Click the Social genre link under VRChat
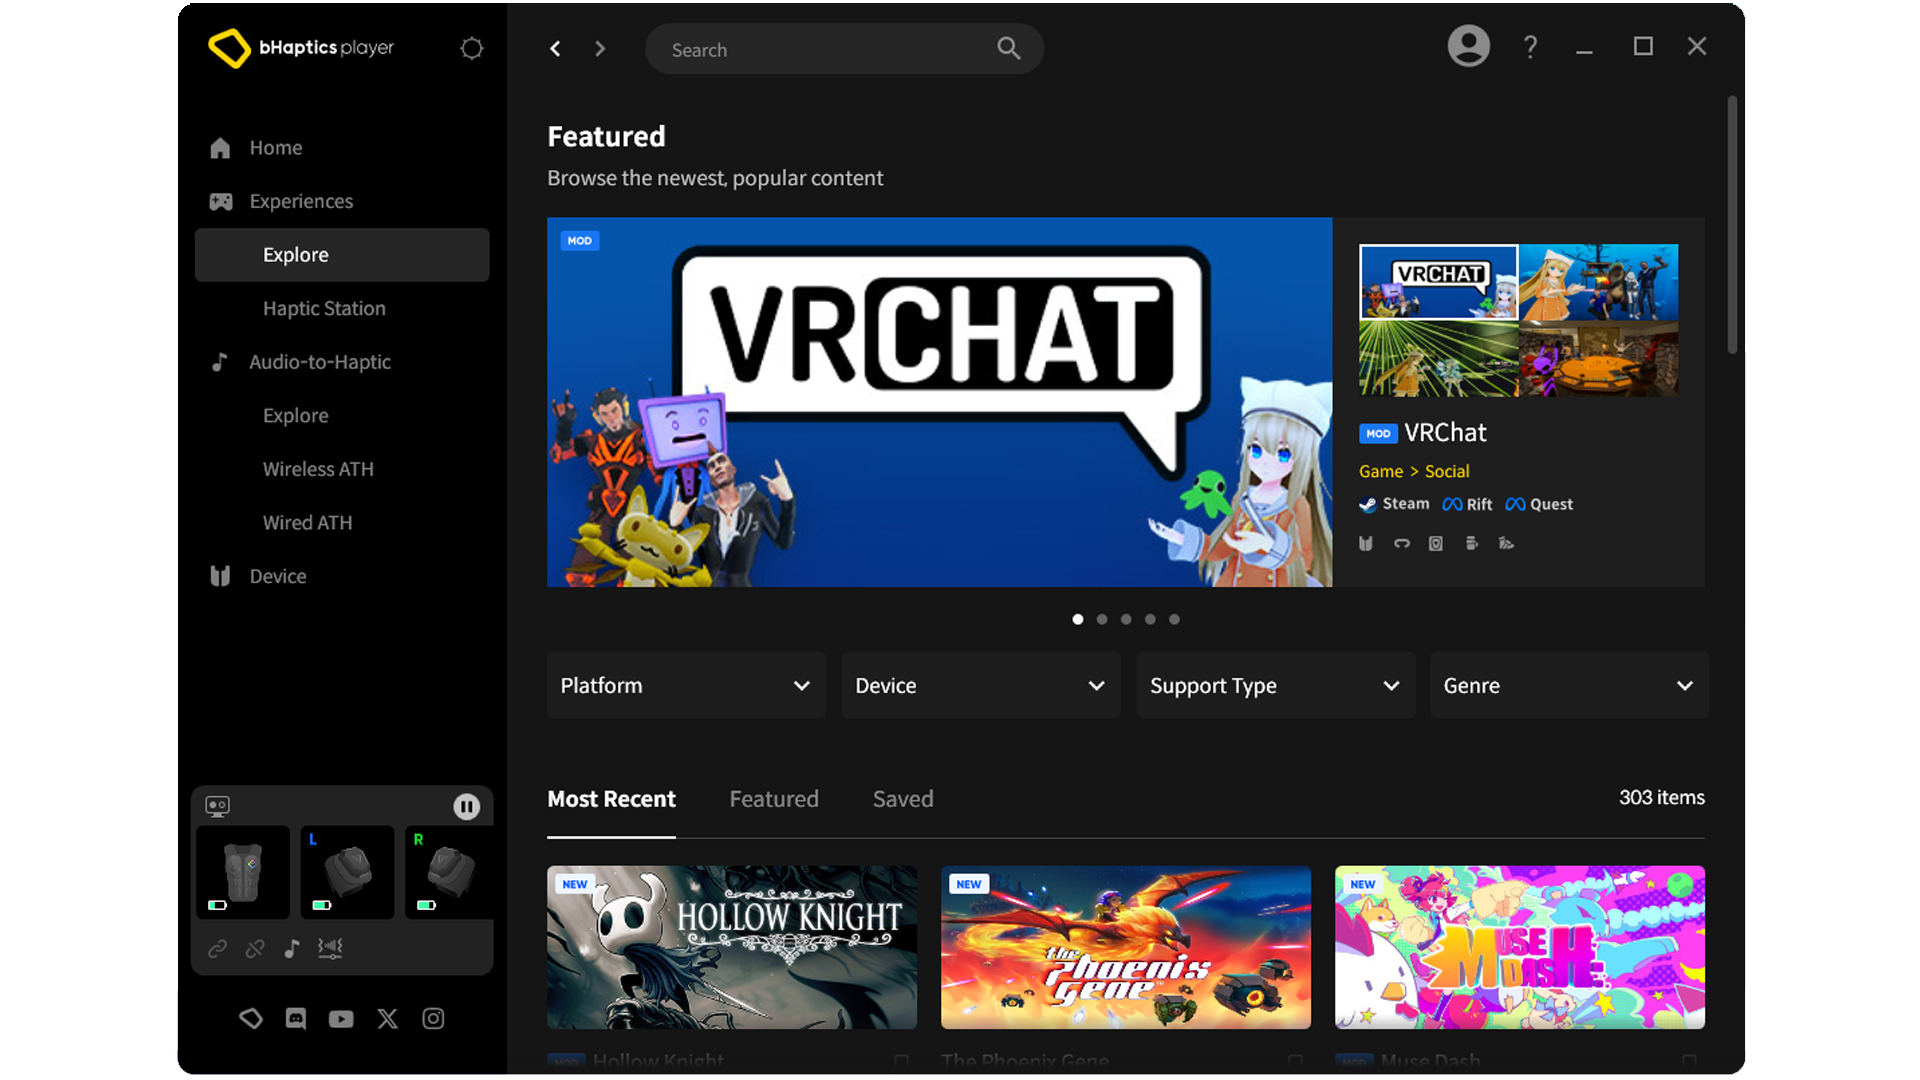 (1446, 471)
